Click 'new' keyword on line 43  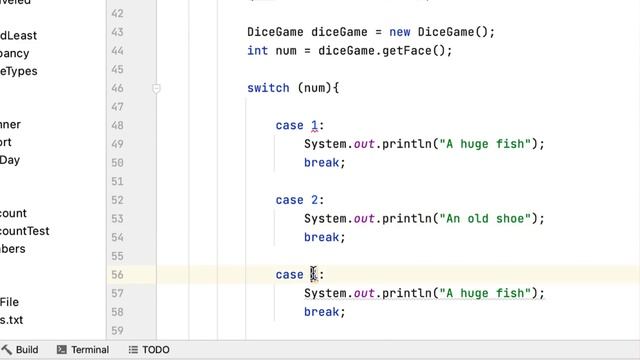(x=400, y=32)
